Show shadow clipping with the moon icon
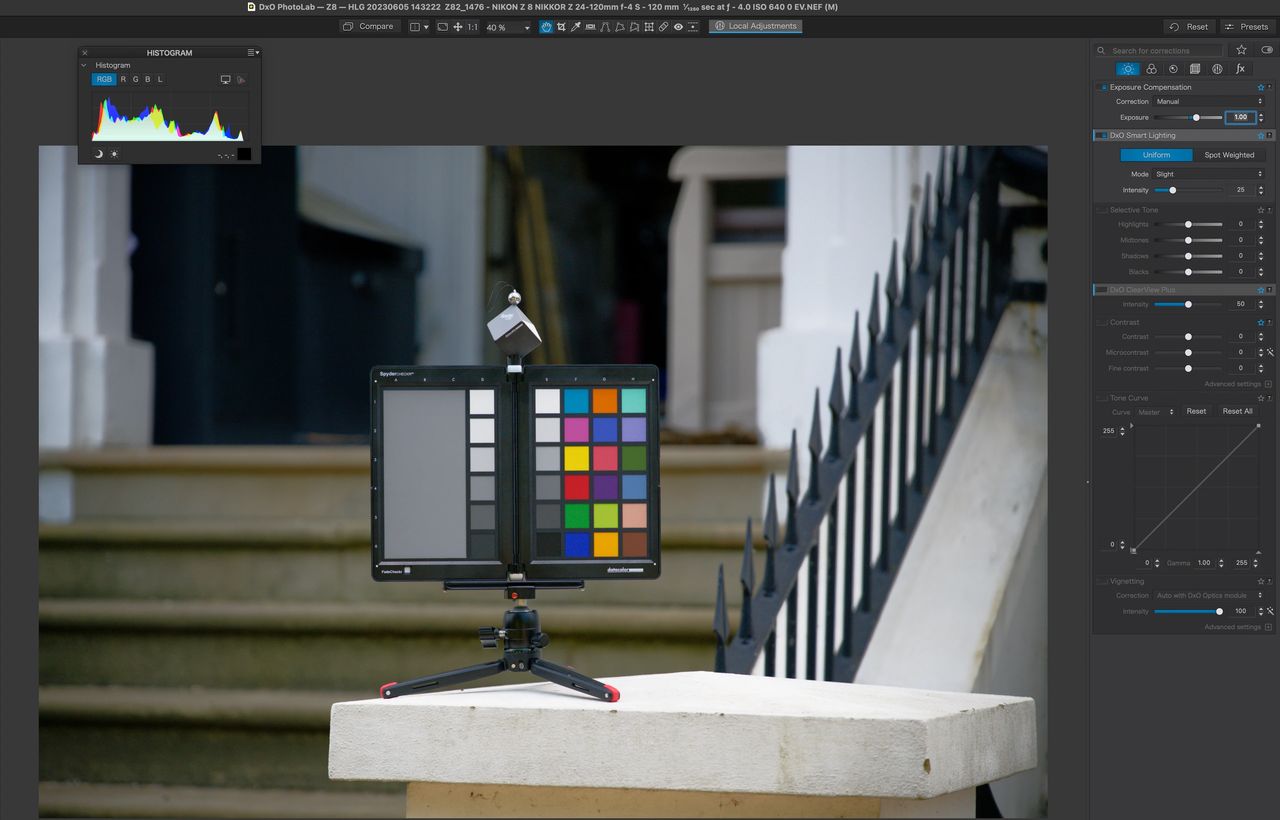This screenshot has height=820, width=1280. (x=99, y=154)
